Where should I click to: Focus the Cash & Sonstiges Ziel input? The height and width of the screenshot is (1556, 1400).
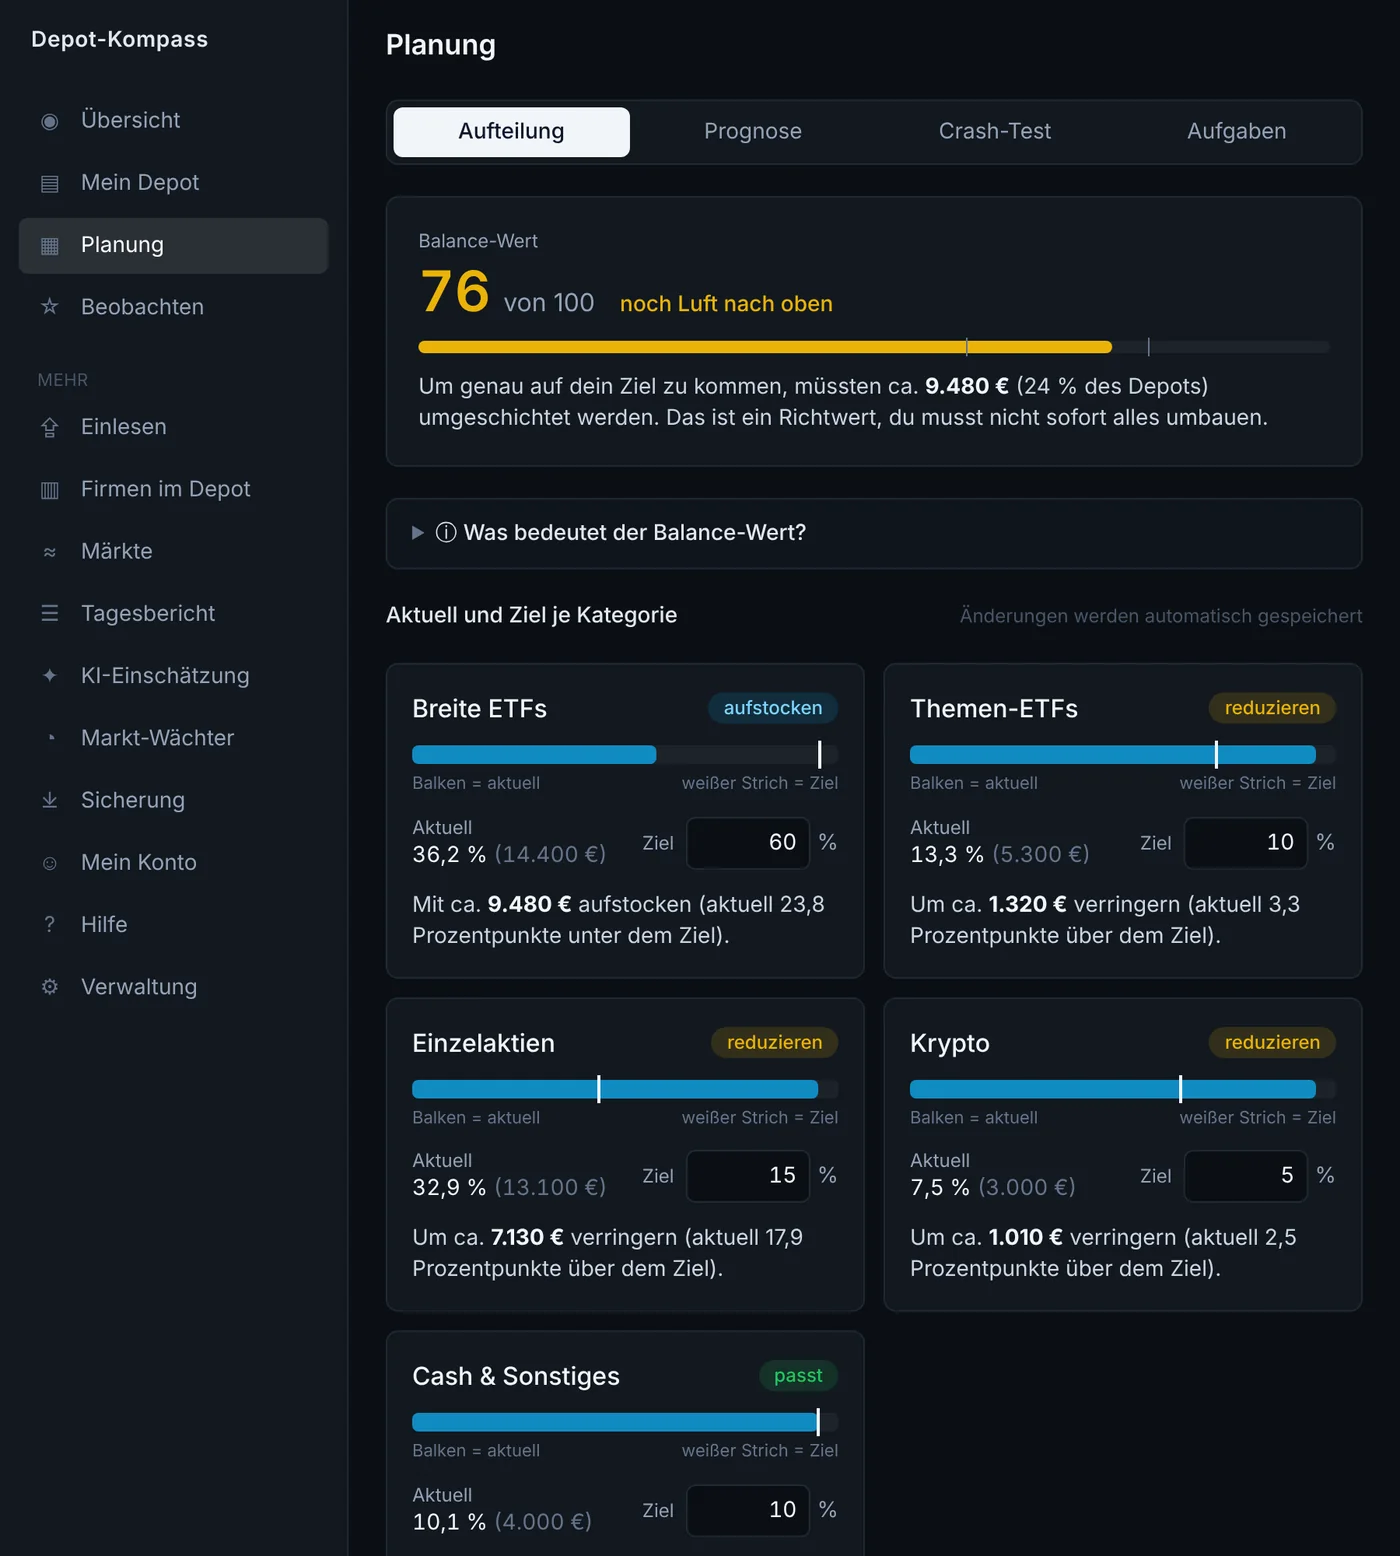coord(748,1510)
